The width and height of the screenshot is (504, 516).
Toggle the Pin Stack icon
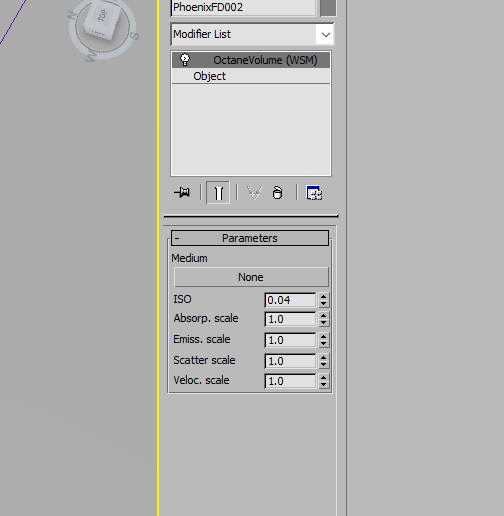pyautogui.click(x=182, y=192)
